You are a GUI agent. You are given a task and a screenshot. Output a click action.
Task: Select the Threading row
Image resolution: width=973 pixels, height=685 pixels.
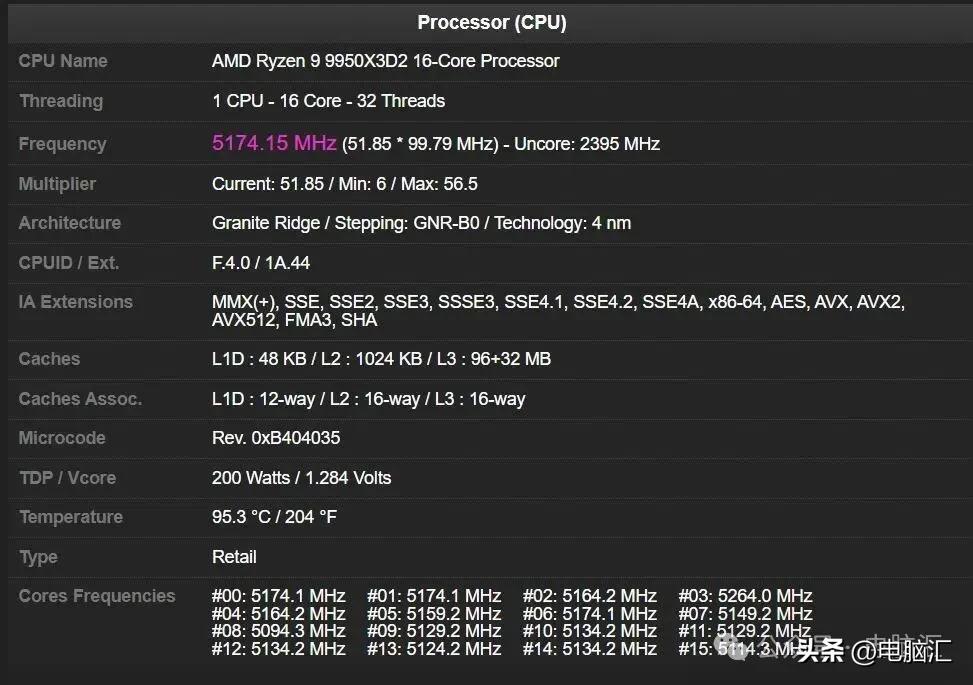[x=328, y=100]
